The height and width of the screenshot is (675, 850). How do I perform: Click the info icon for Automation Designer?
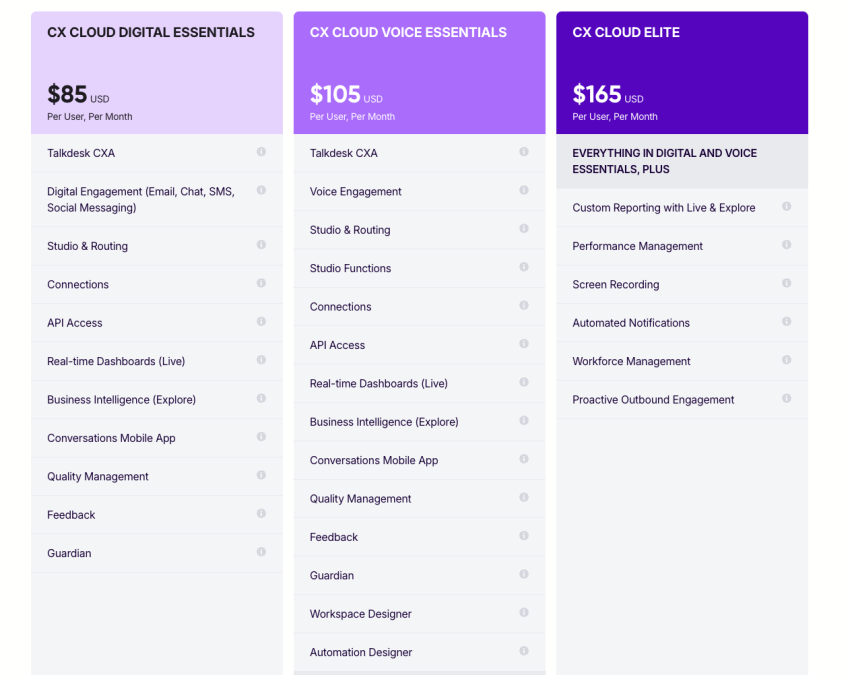(524, 652)
